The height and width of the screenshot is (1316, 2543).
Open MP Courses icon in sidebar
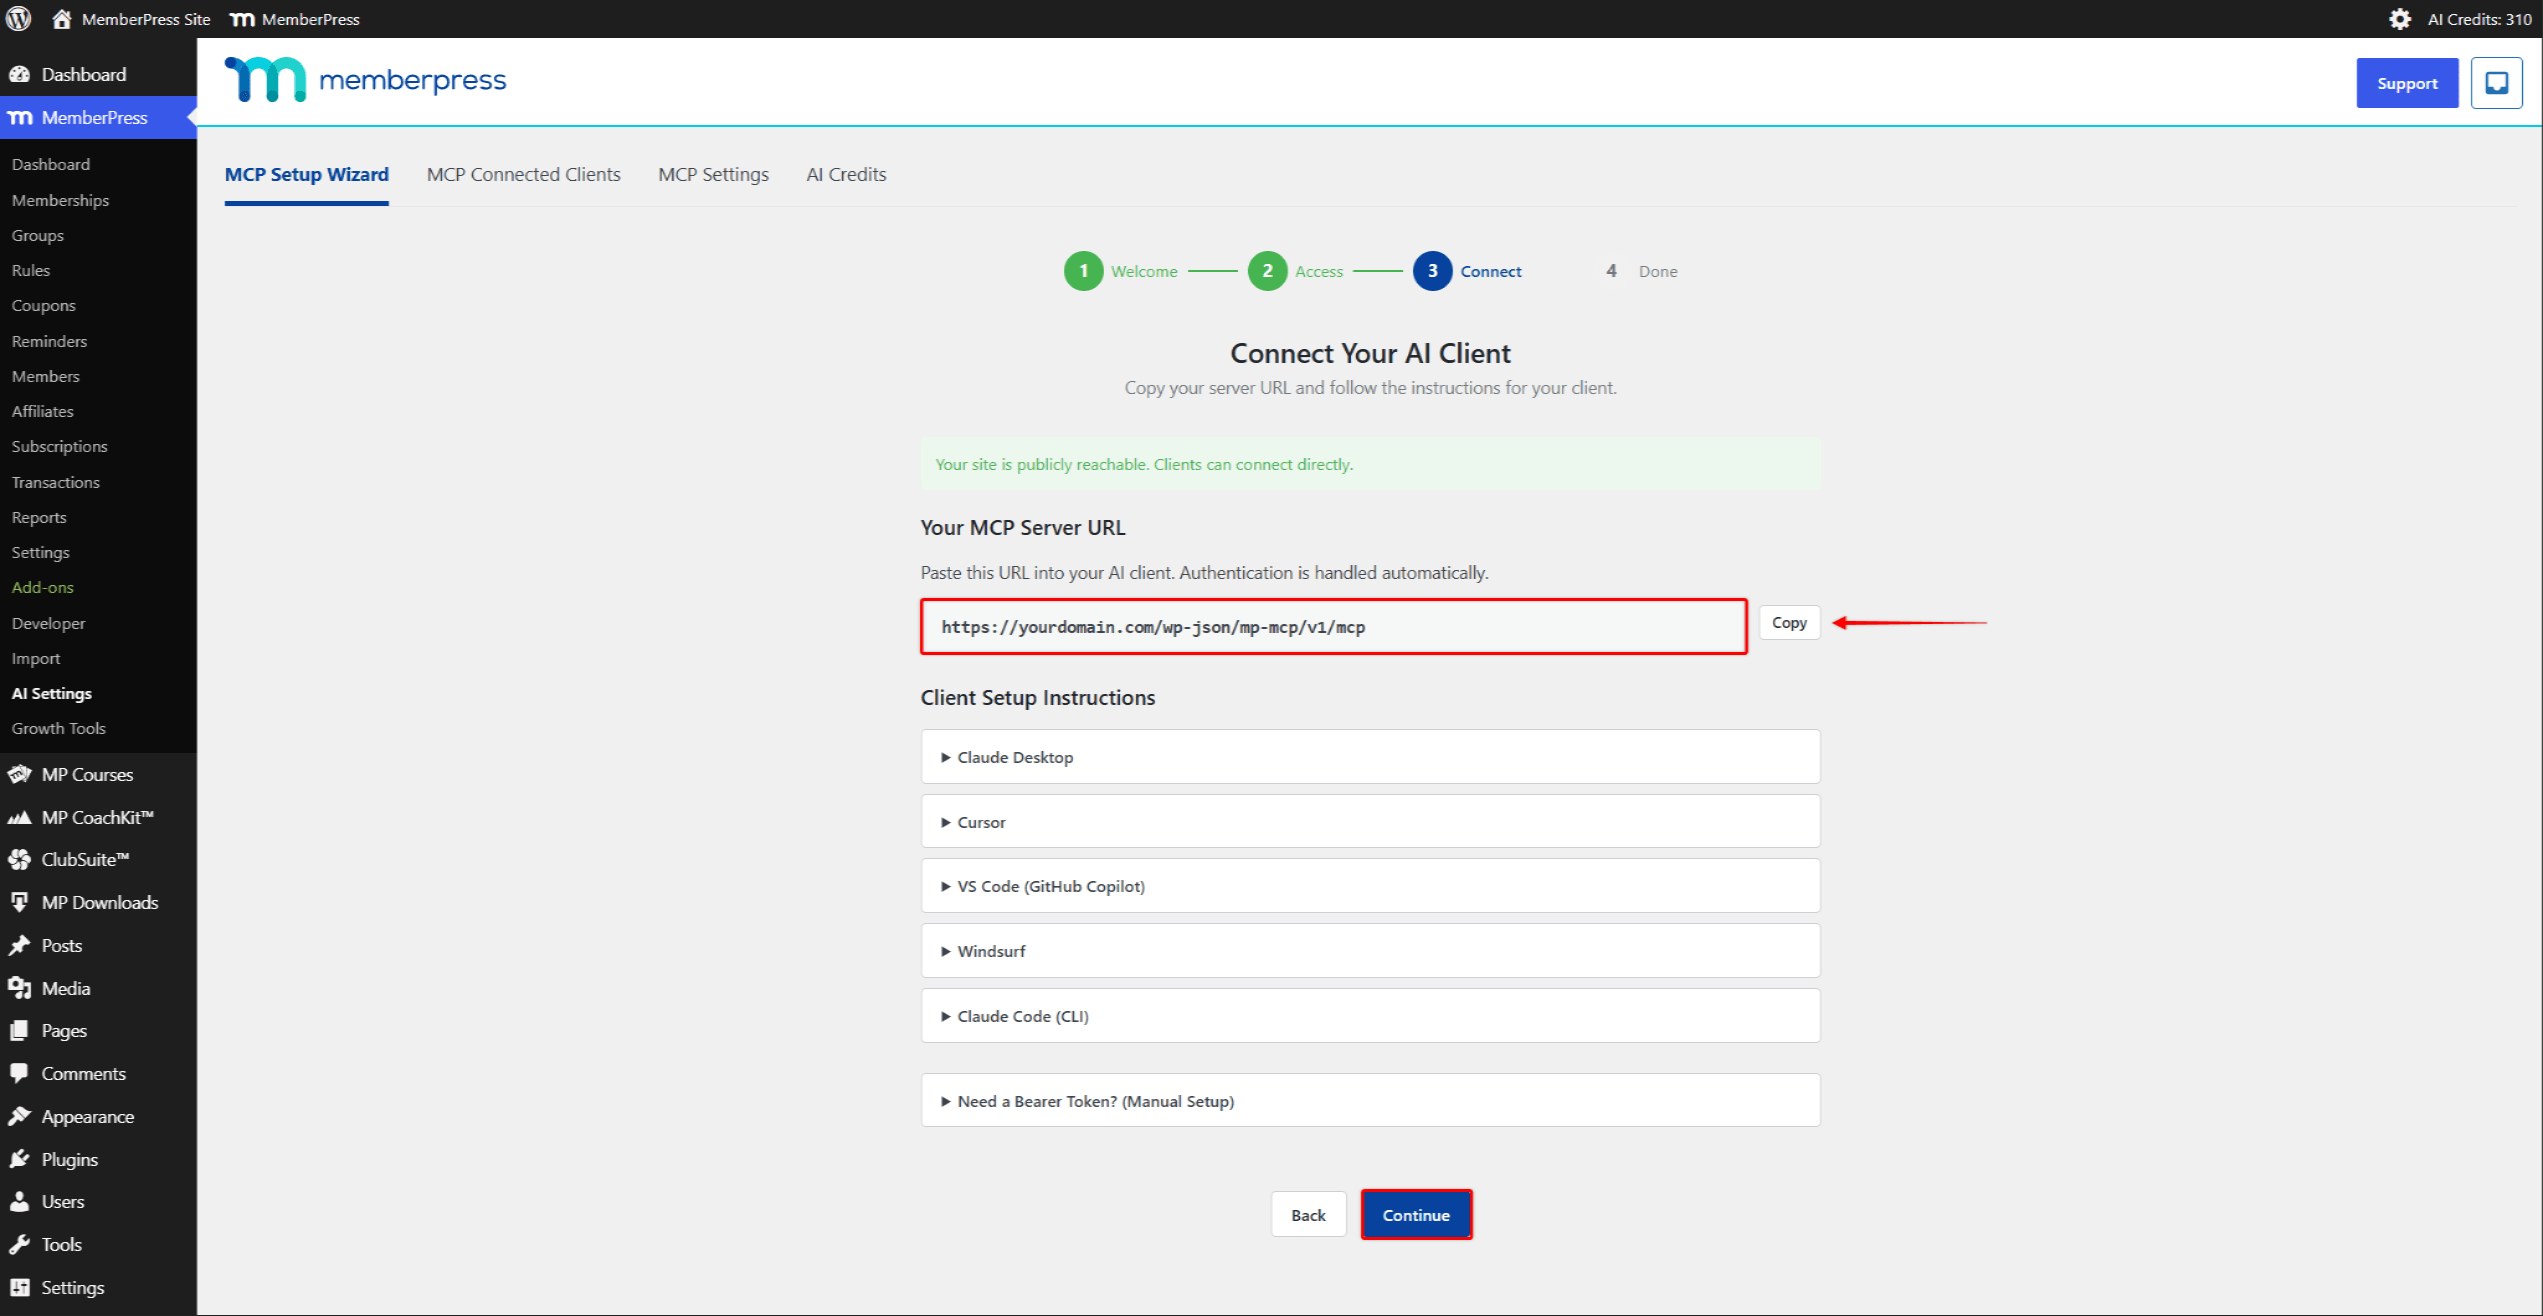click(x=19, y=774)
